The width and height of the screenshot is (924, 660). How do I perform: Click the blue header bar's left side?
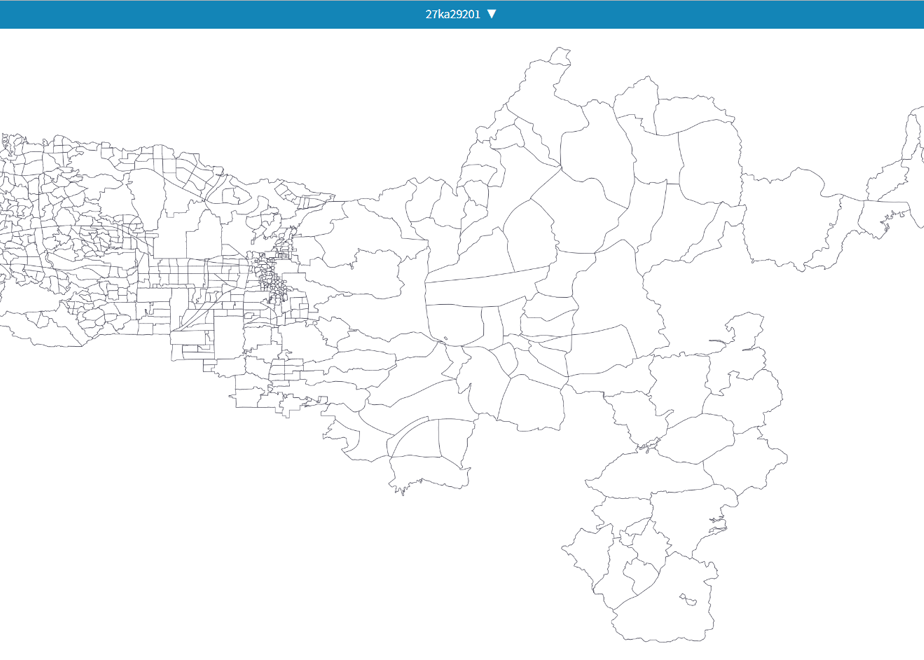tap(177, 14)
